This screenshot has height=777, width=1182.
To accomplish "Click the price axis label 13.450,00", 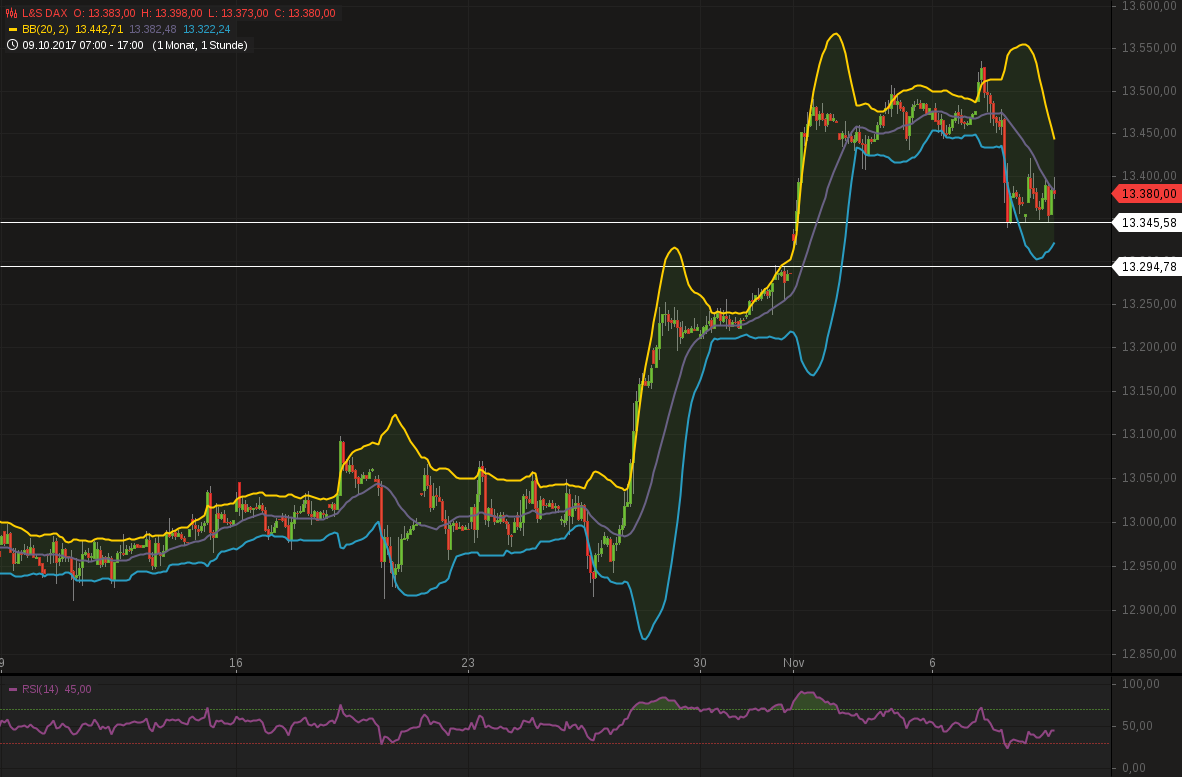I will 1149,133.
